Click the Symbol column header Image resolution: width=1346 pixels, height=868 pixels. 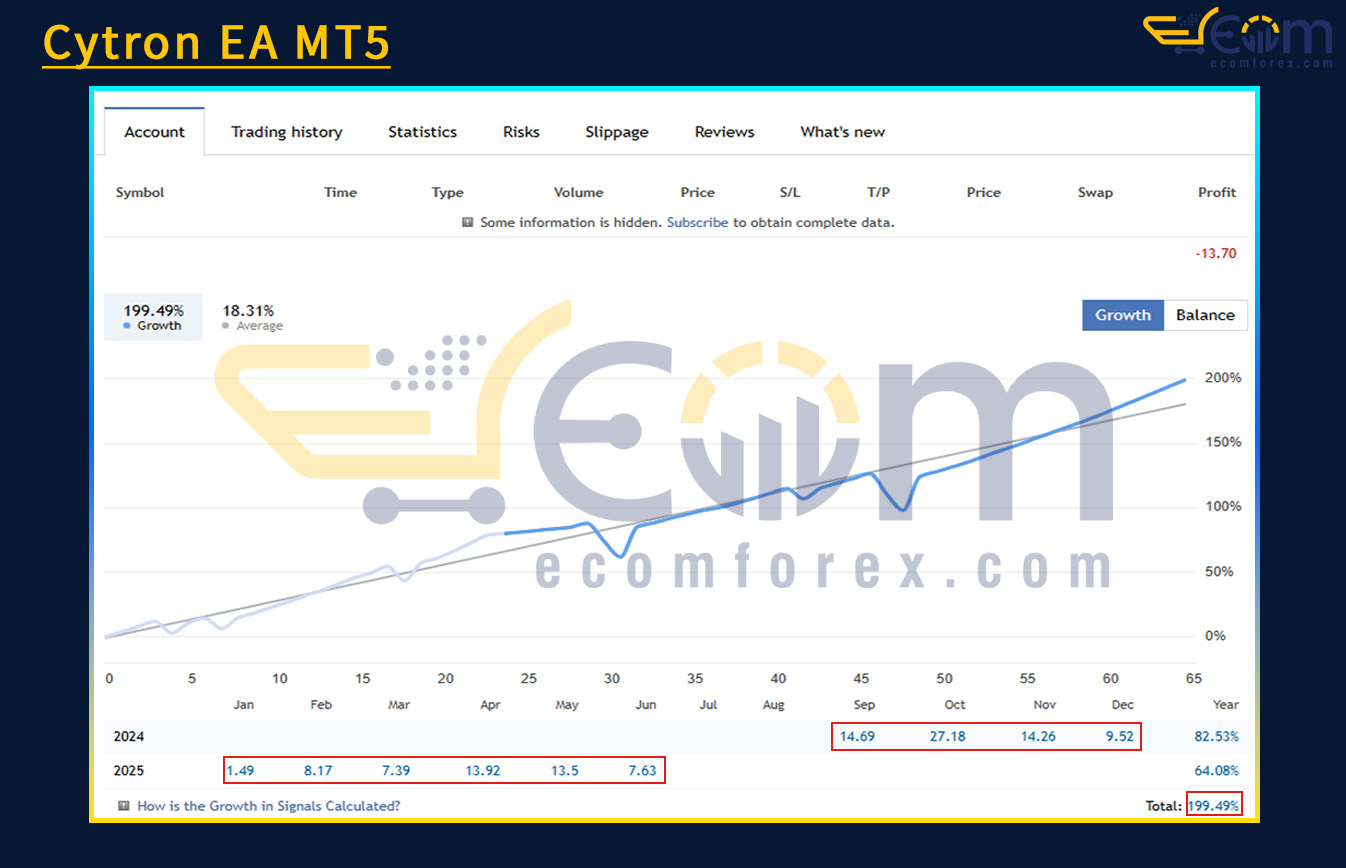pyautogui.click(x=140, y=192)
